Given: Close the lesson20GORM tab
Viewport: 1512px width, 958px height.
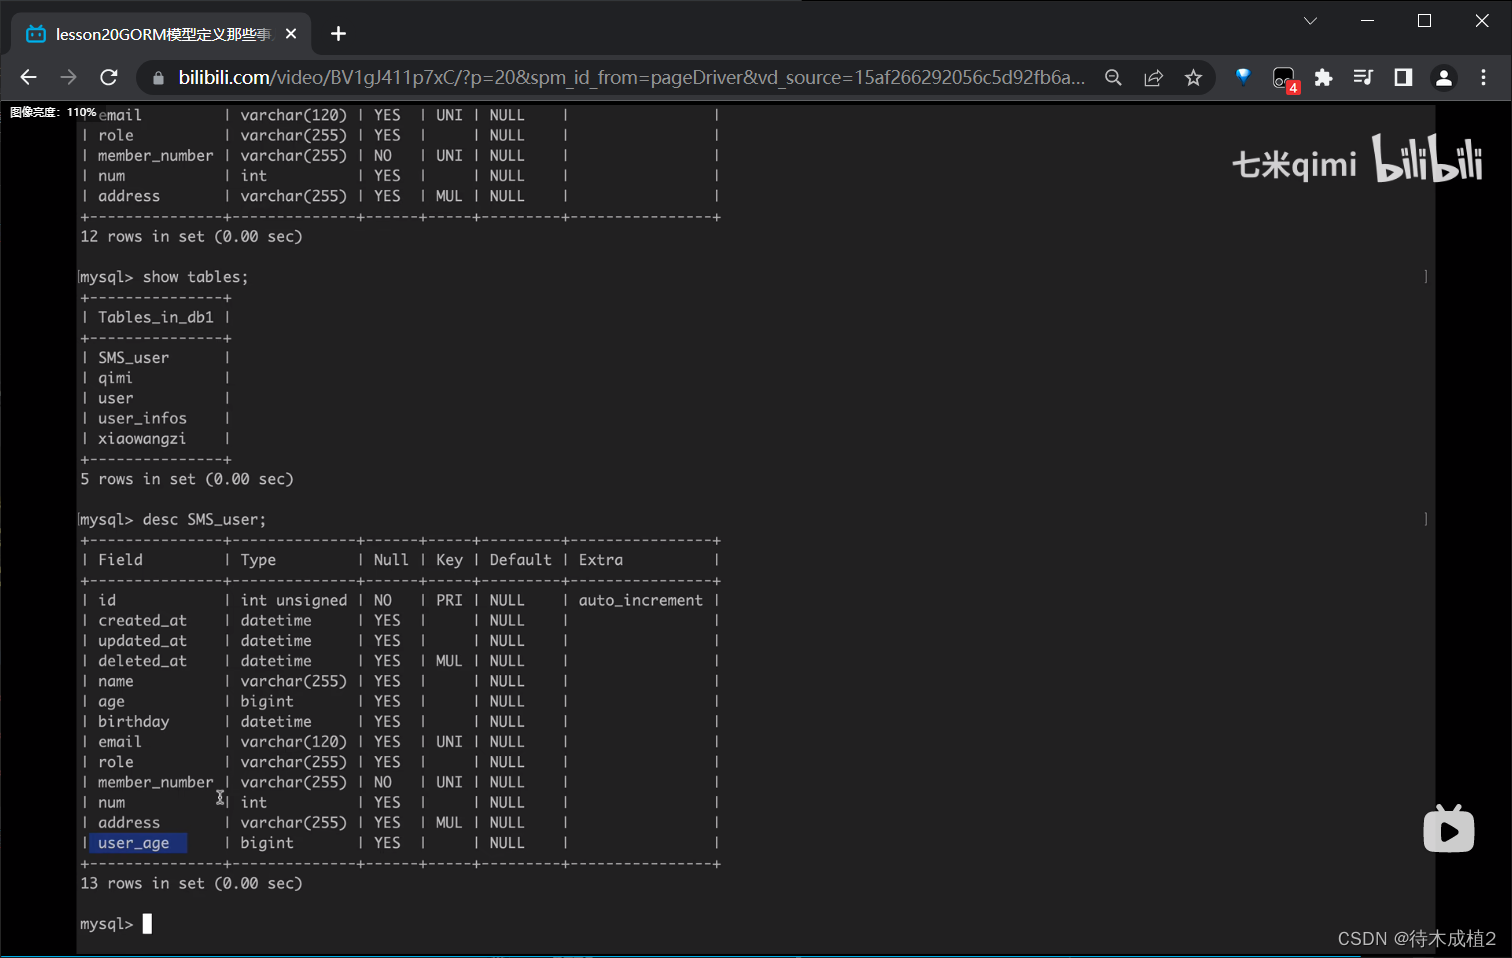Looking at the screenshot, I should click(x=291, y=34).
